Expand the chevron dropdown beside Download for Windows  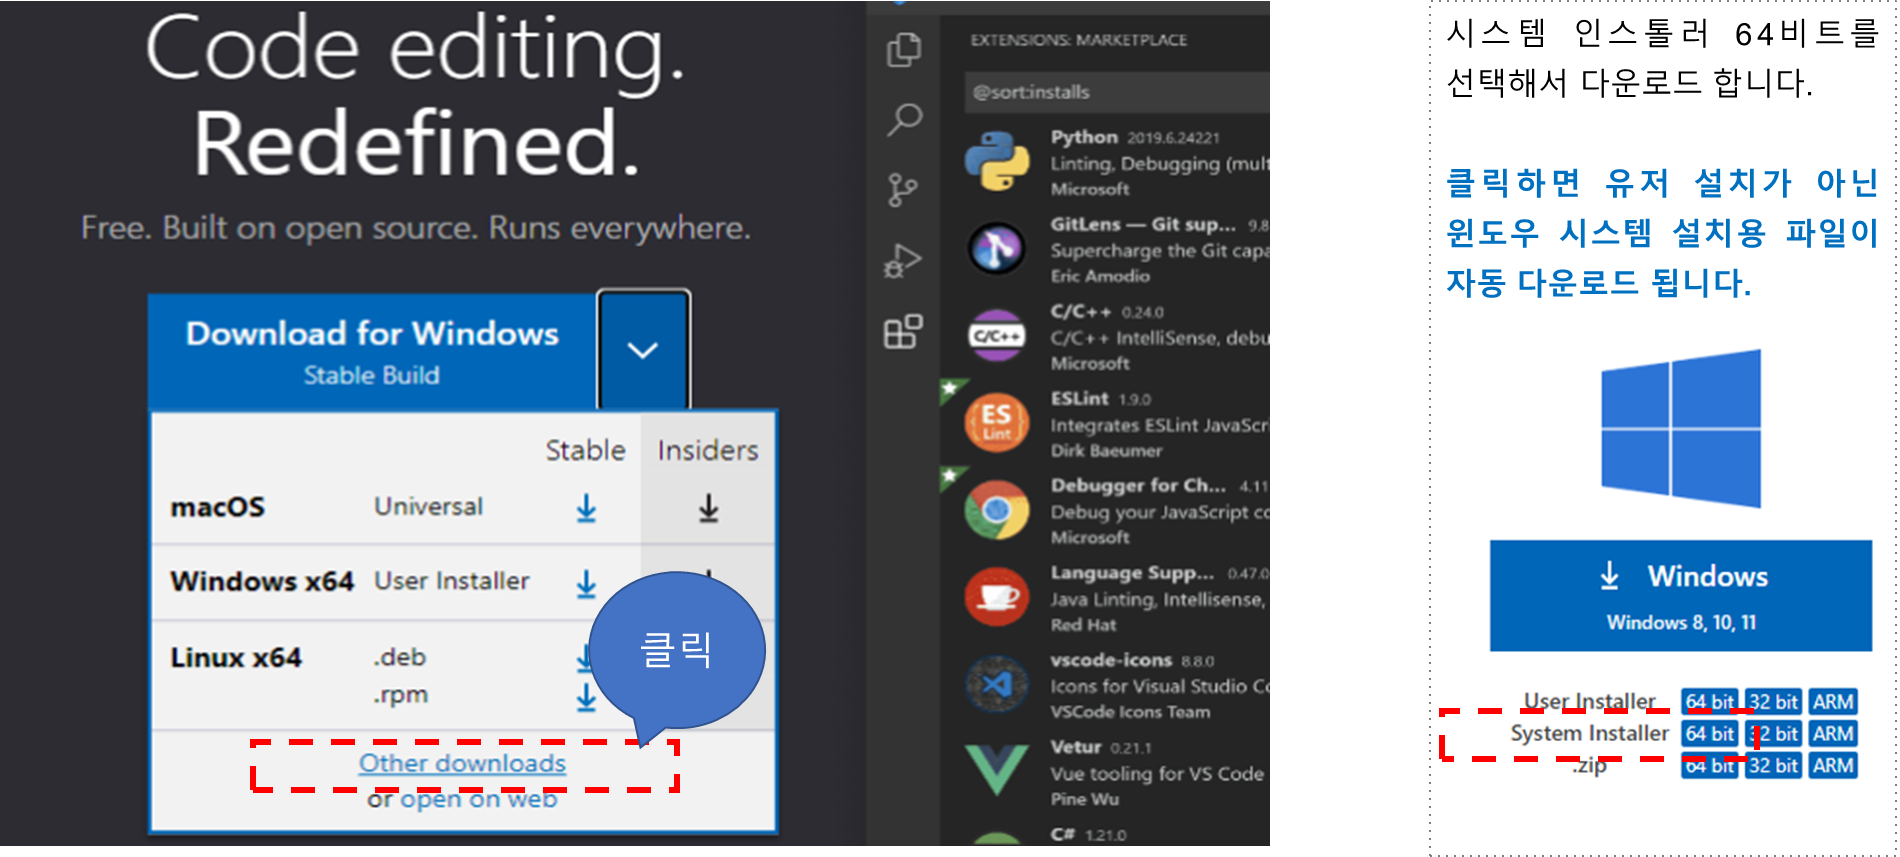643,350
